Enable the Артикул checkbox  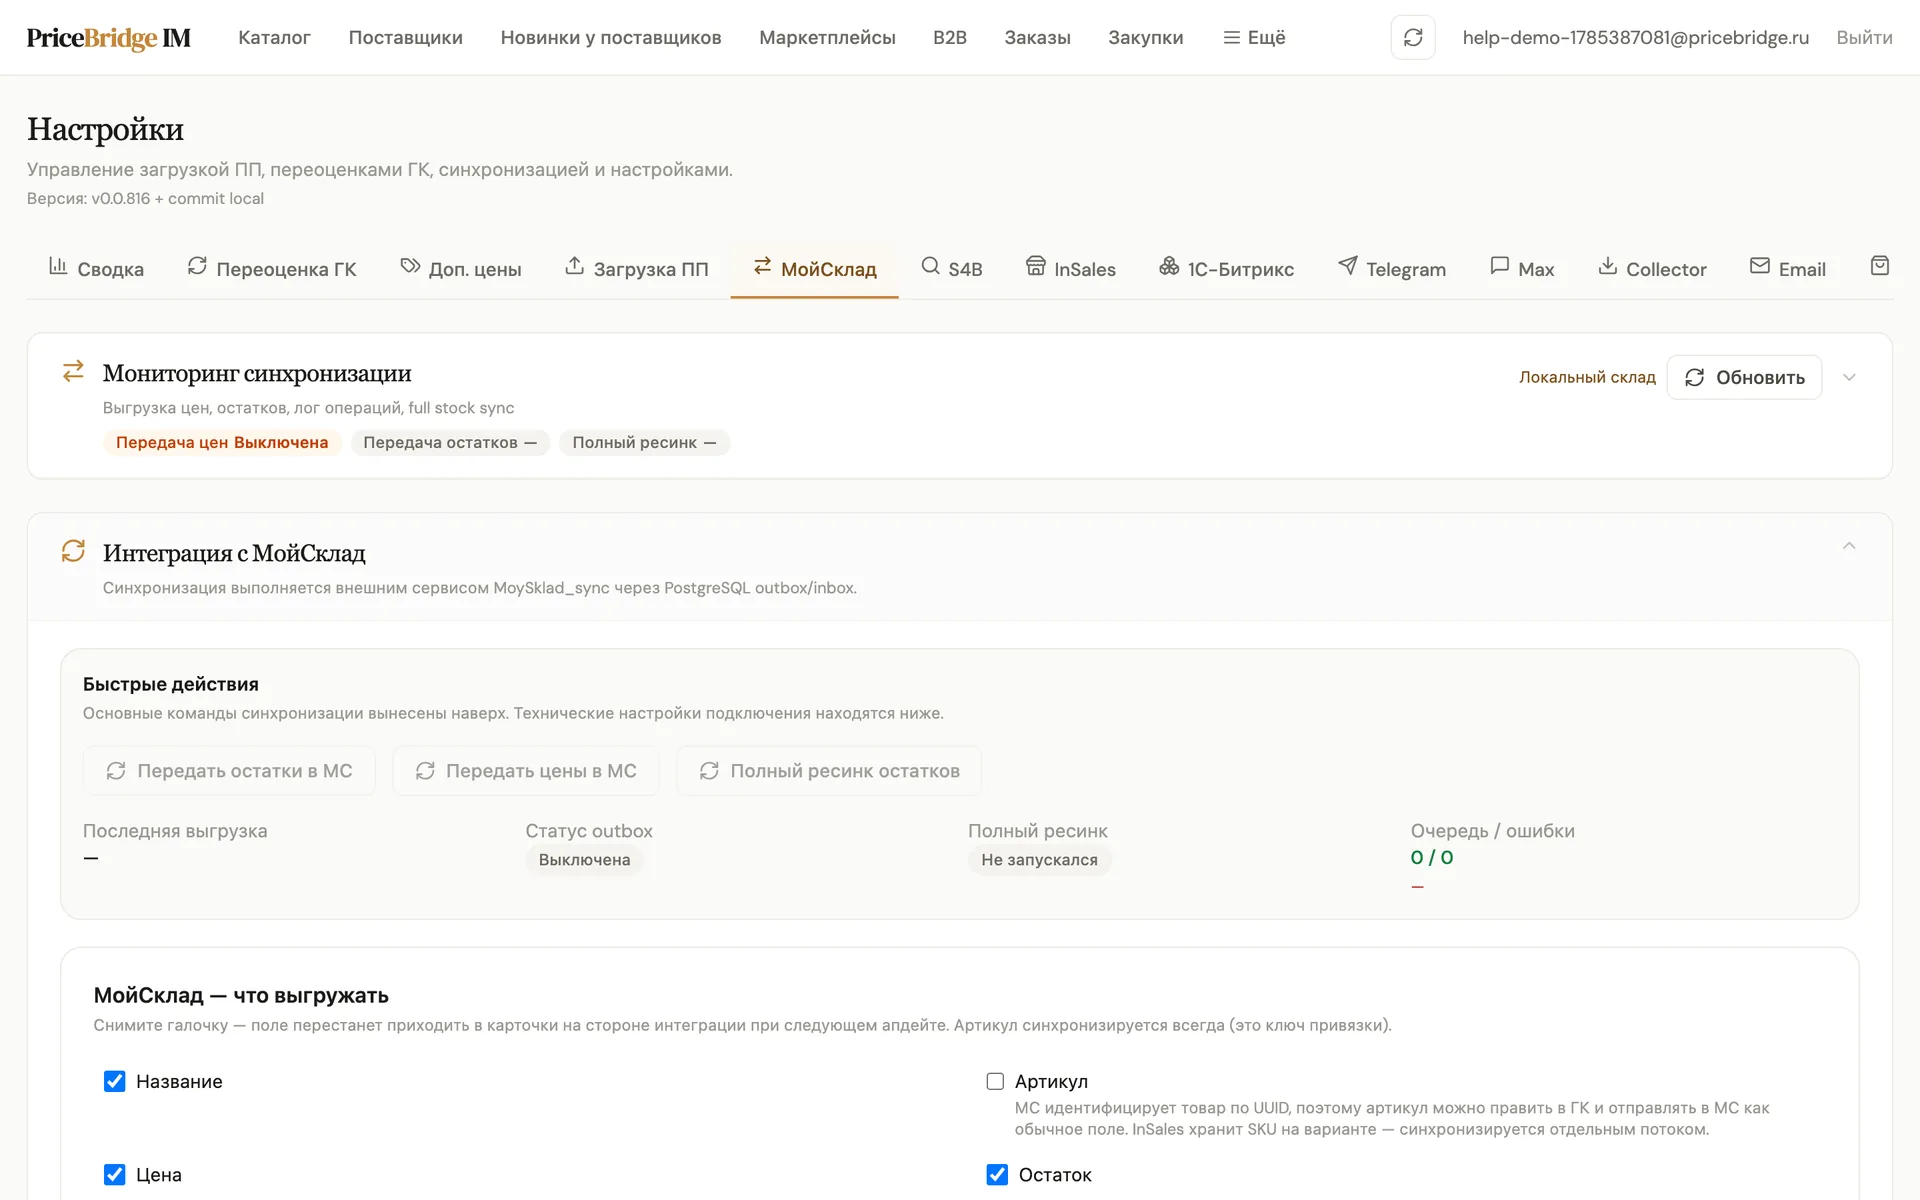pyautogui.click(x=995, y=1081)
